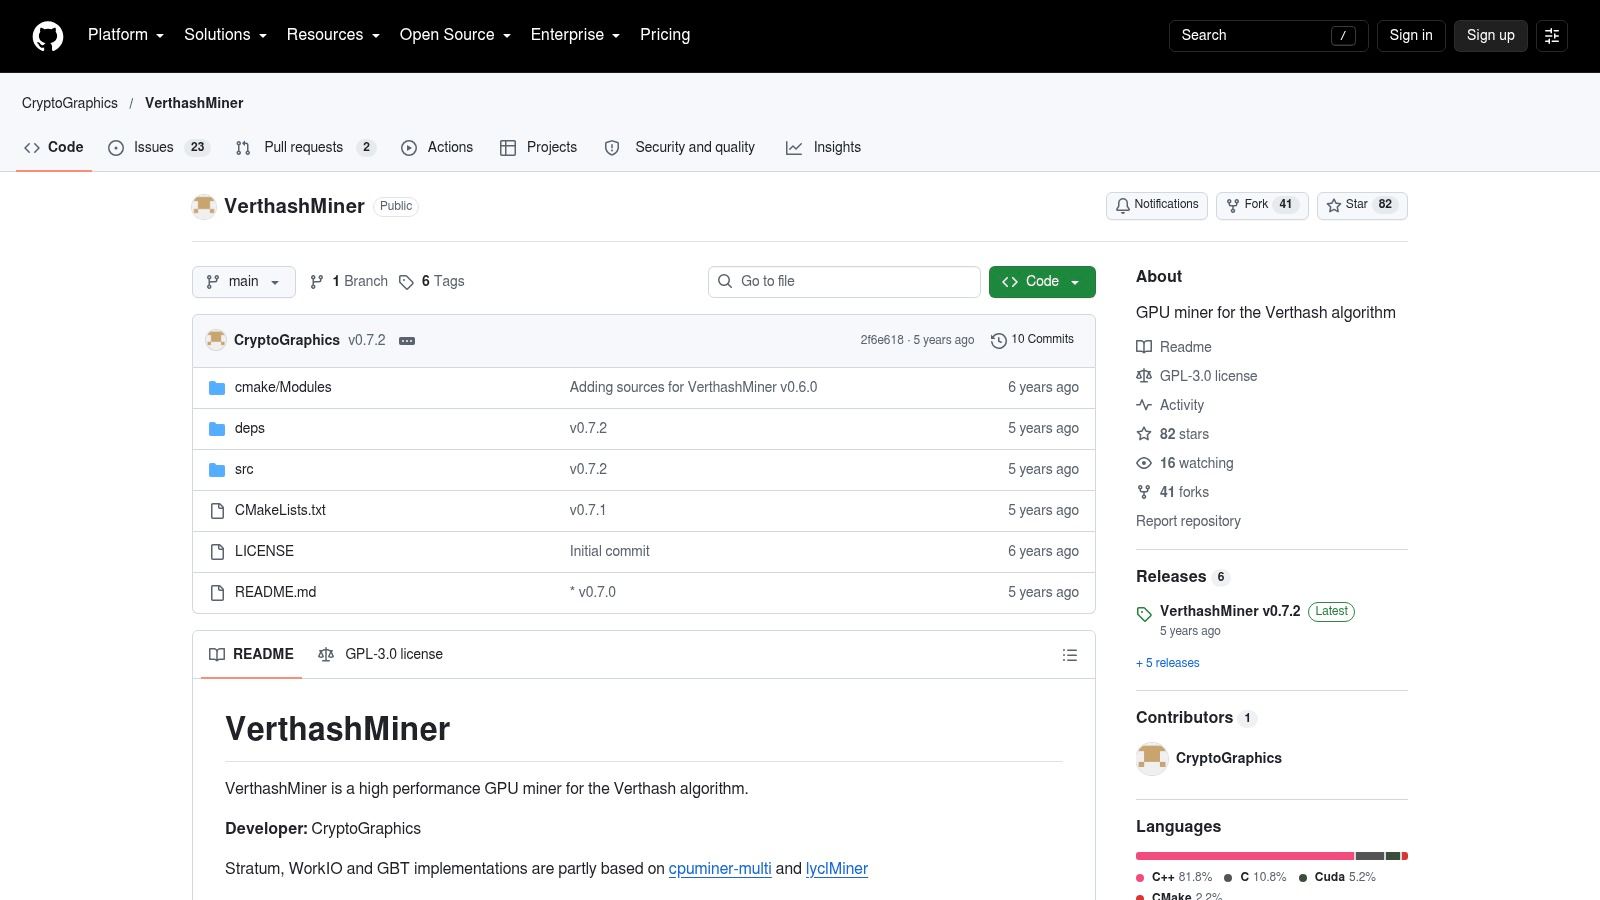Switch to the Issues tab
1600x900 pixels.
click(158, 147)
